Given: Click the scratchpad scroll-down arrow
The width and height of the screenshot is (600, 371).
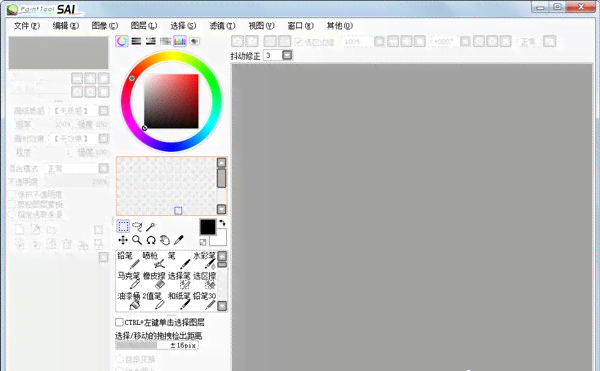Looking at the screenshot, I should pyautogui.click(x=221, y=209).
